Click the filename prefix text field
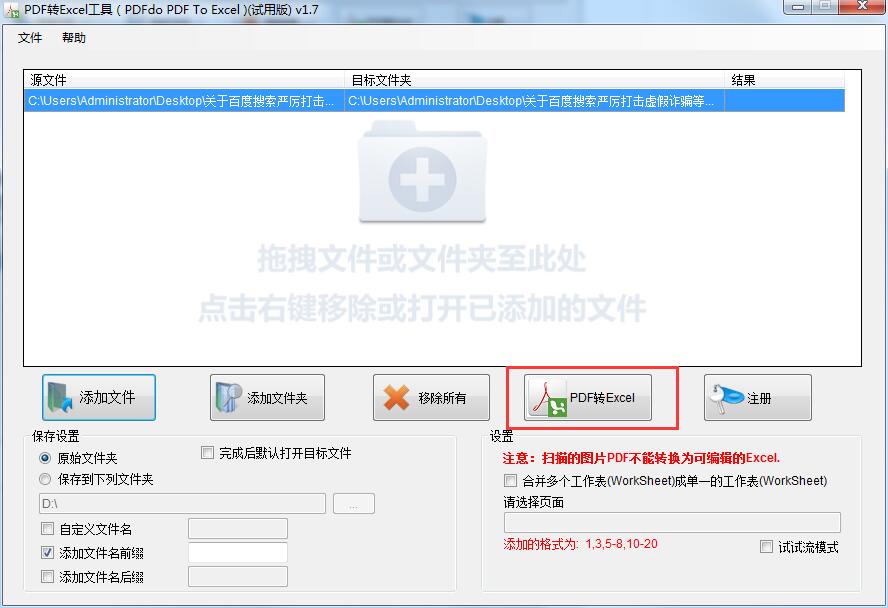 tap(238, 553)
